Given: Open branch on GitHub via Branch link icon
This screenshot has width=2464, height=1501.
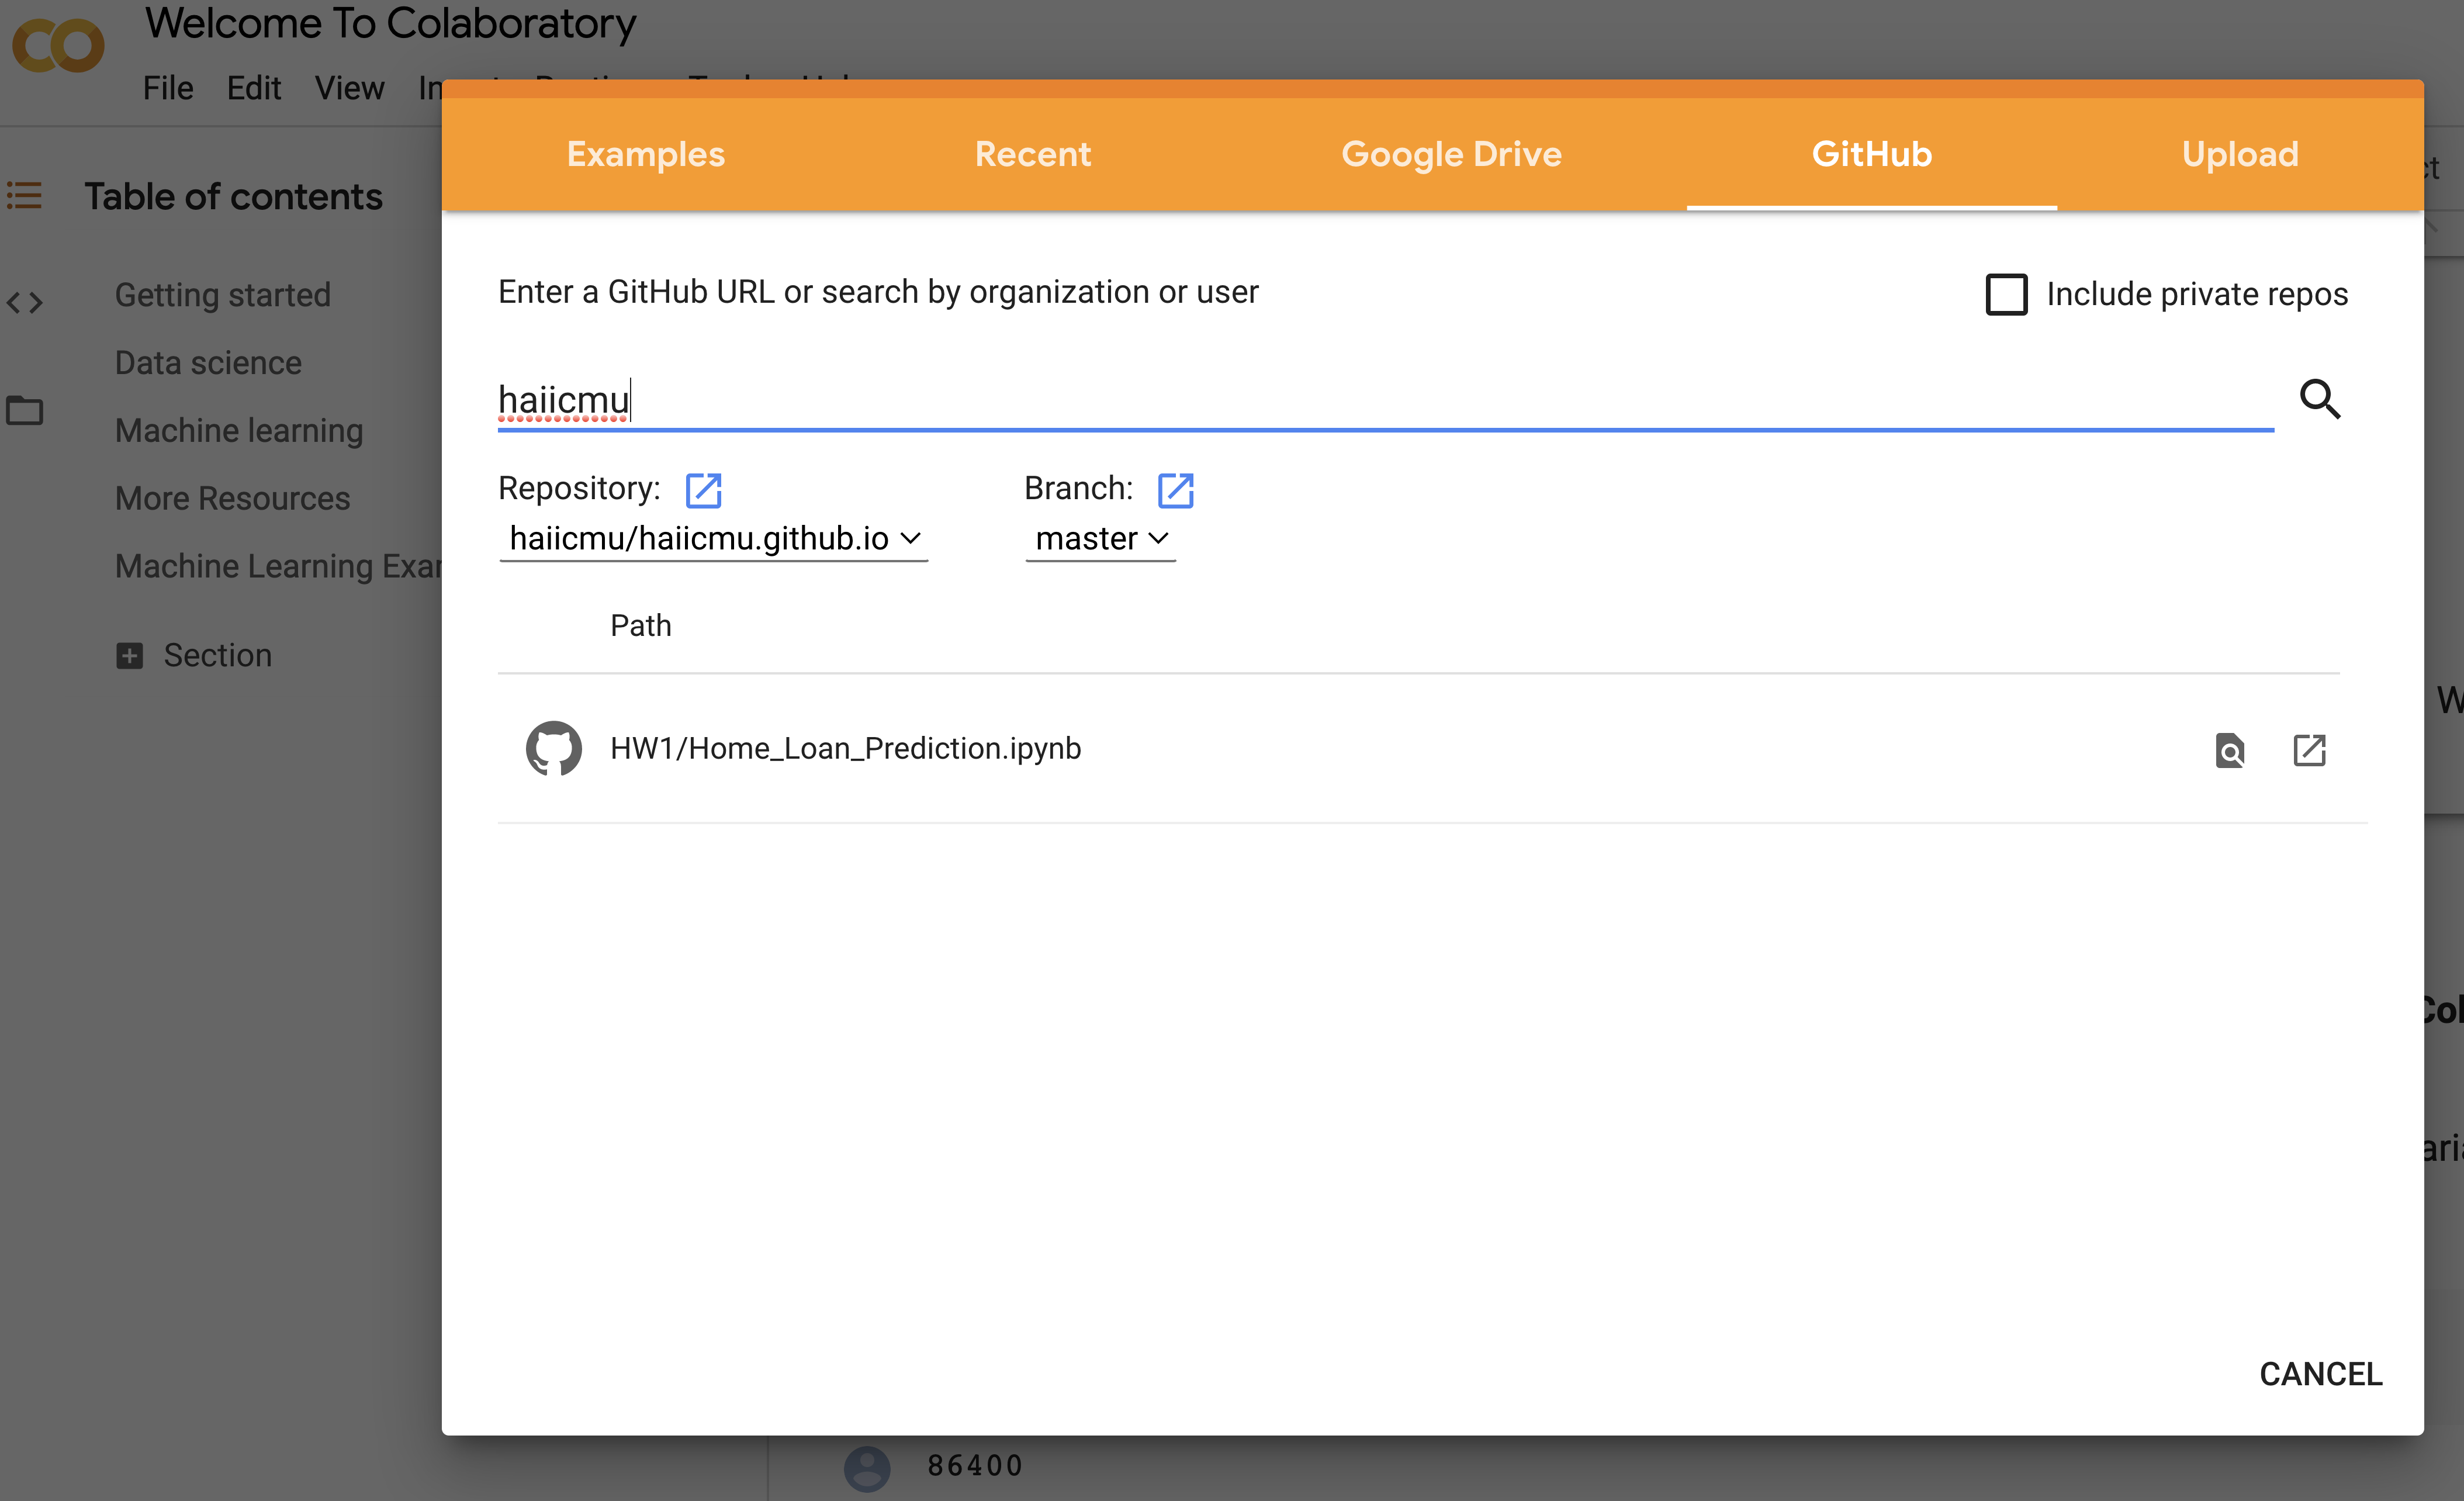Looking at the screenshot, I should [1175, 490].
